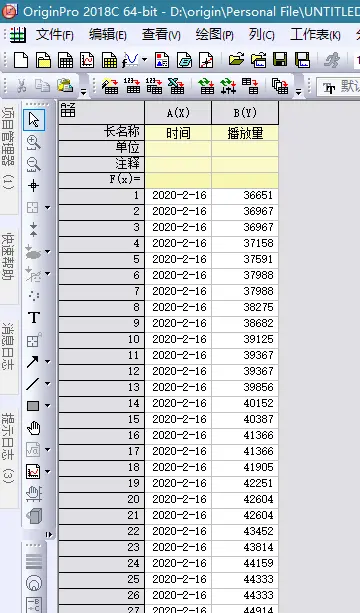The image size is (360, 613).
Task: Open the Rectangle tool dropdown options
Action: (48, 406)
